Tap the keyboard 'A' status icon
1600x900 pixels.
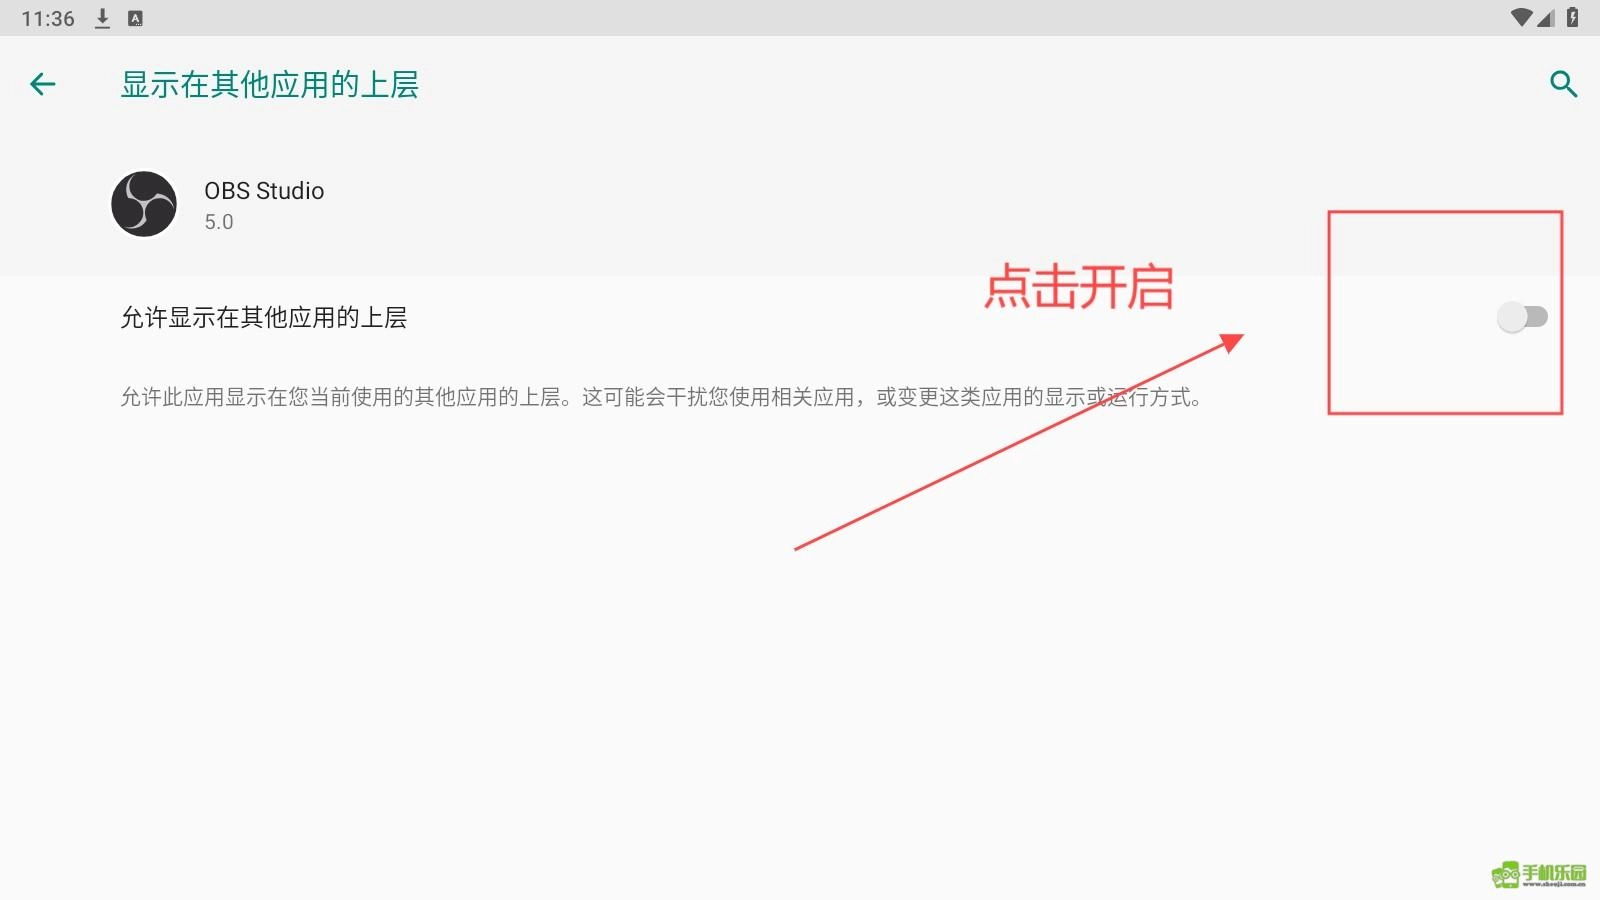[x=136, y=18]
